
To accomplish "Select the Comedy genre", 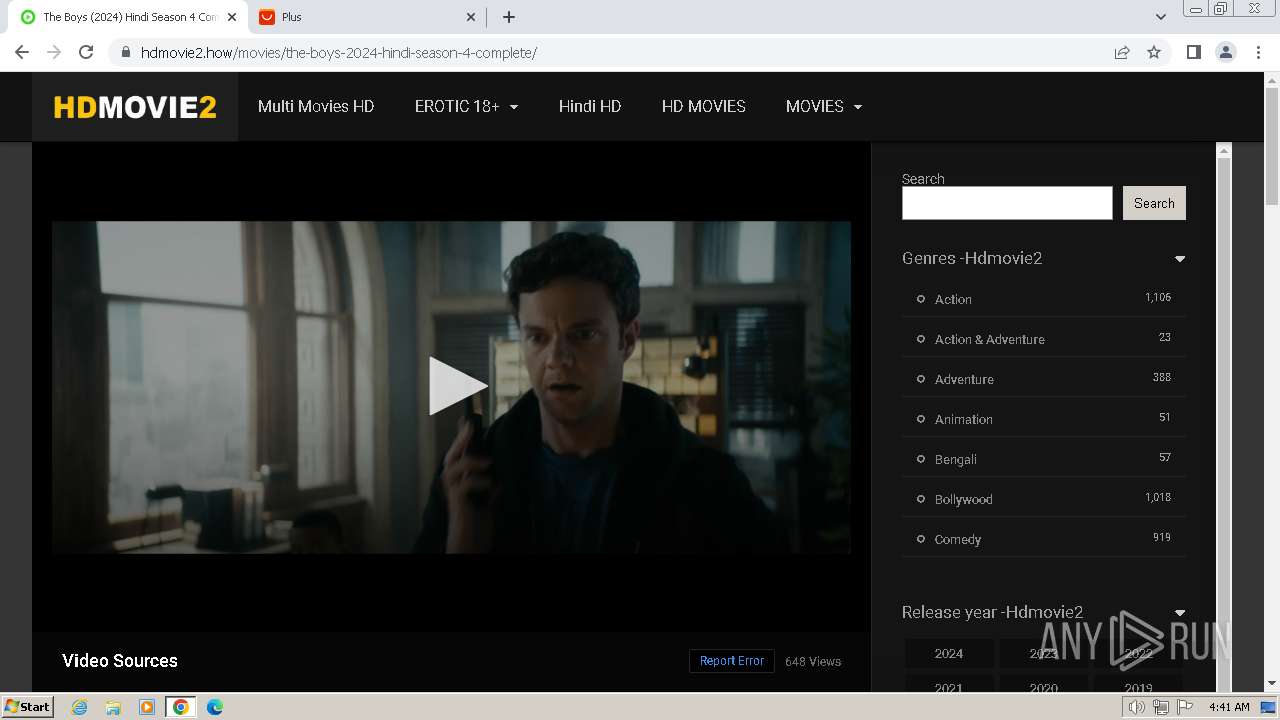I will [958, 539].
